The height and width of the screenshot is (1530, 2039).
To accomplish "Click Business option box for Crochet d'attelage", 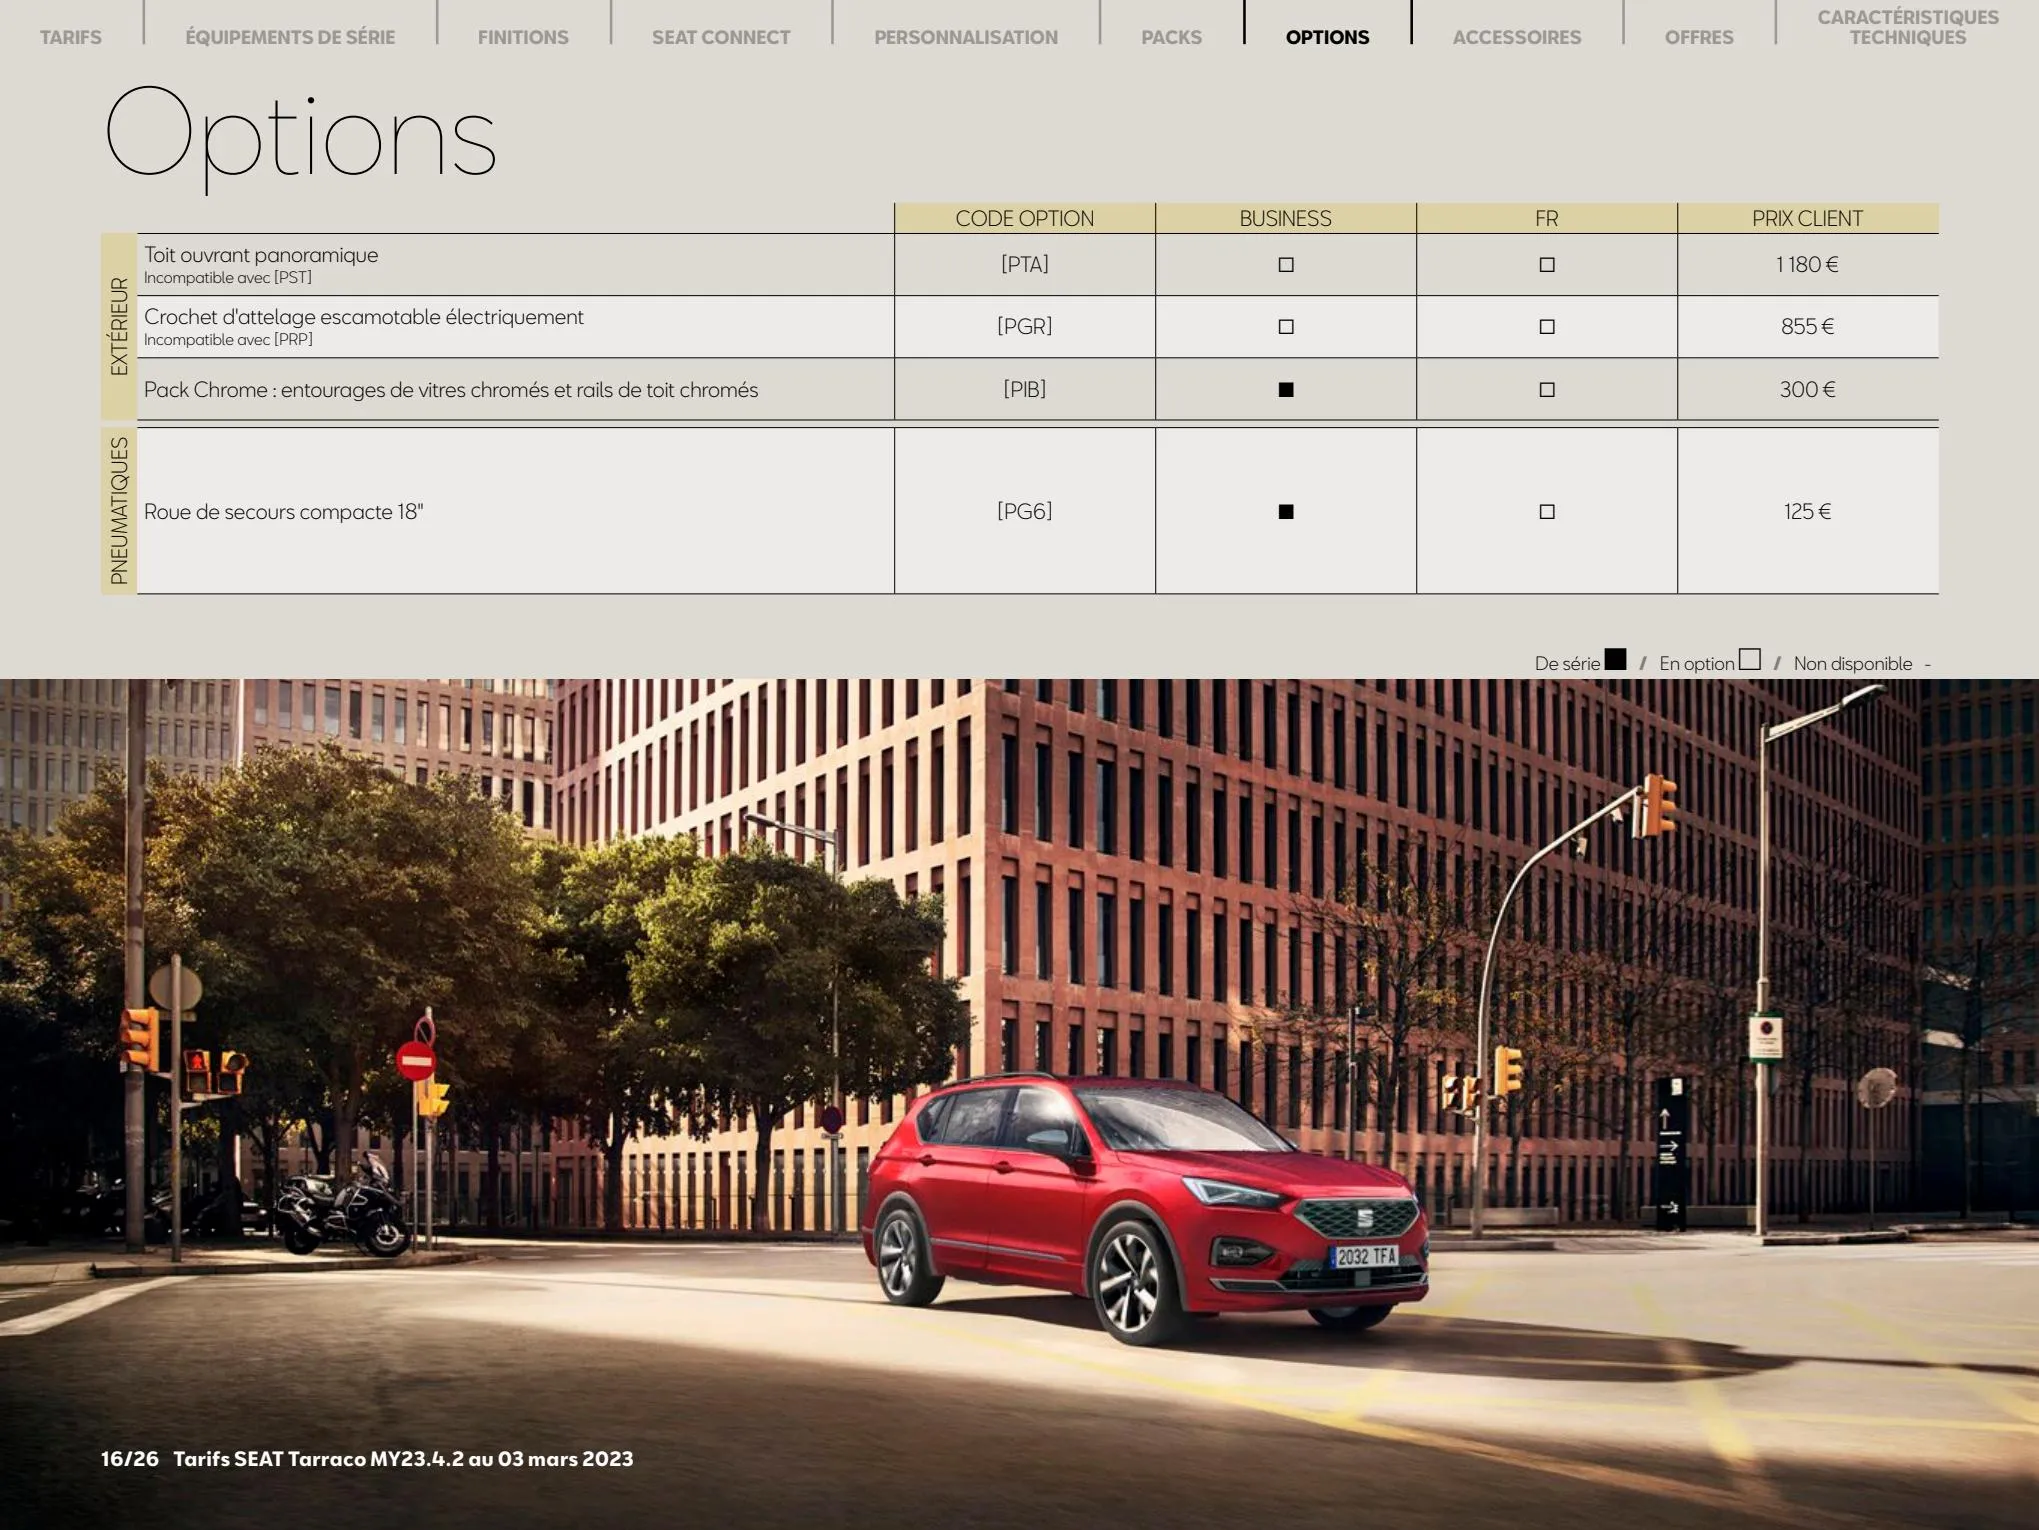I will (1286, 327).
